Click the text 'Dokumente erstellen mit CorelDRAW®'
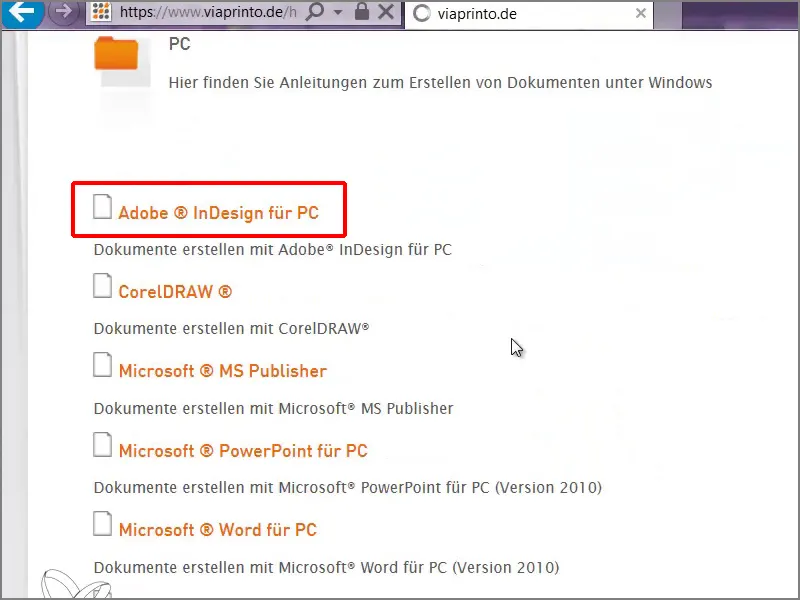The height and width of the screenshot is (600, 800). [x=232, y=329]
